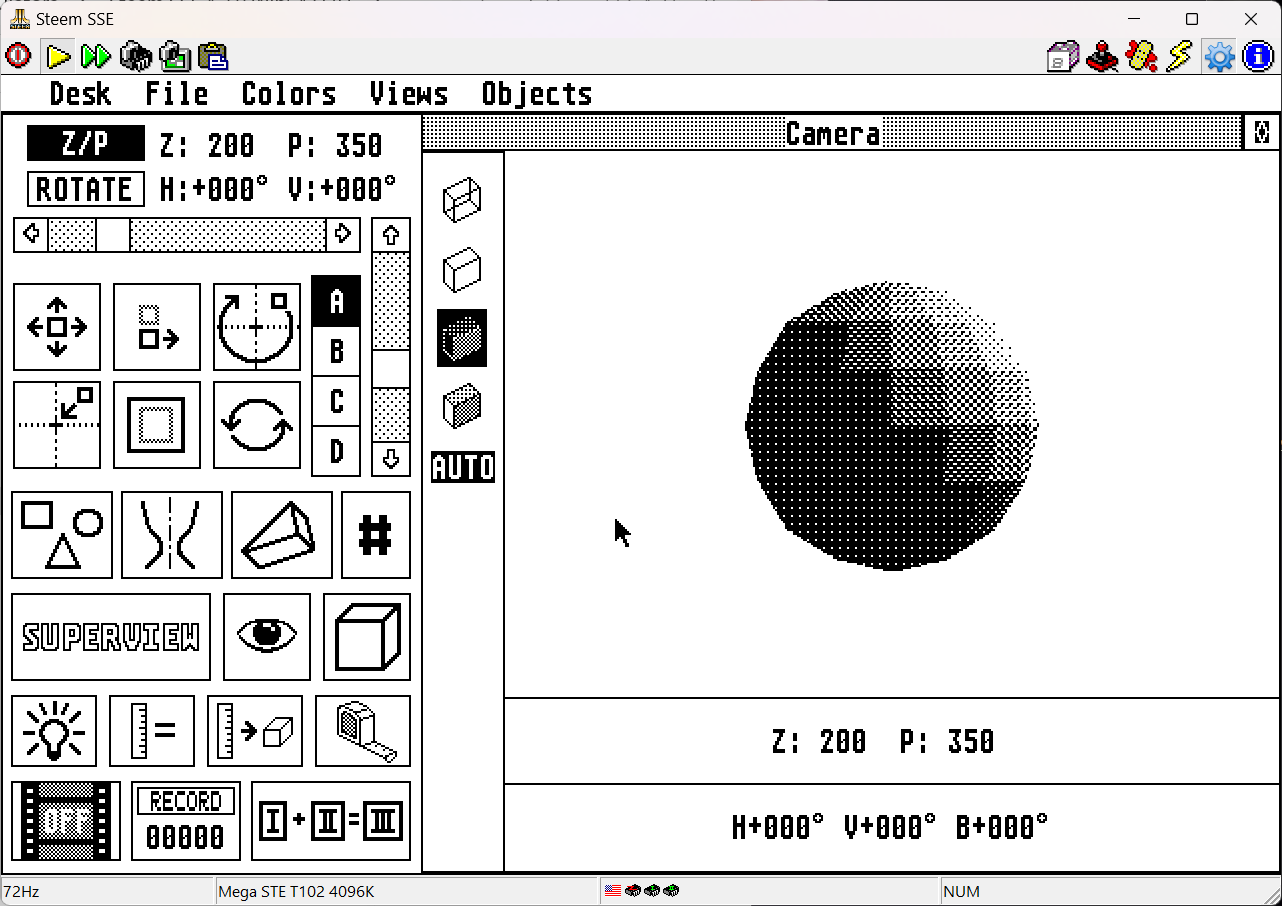Open the 2D shape primitives tool
Image resolution: width=1282 pixels, height=906 pixels.
point(62,535)
